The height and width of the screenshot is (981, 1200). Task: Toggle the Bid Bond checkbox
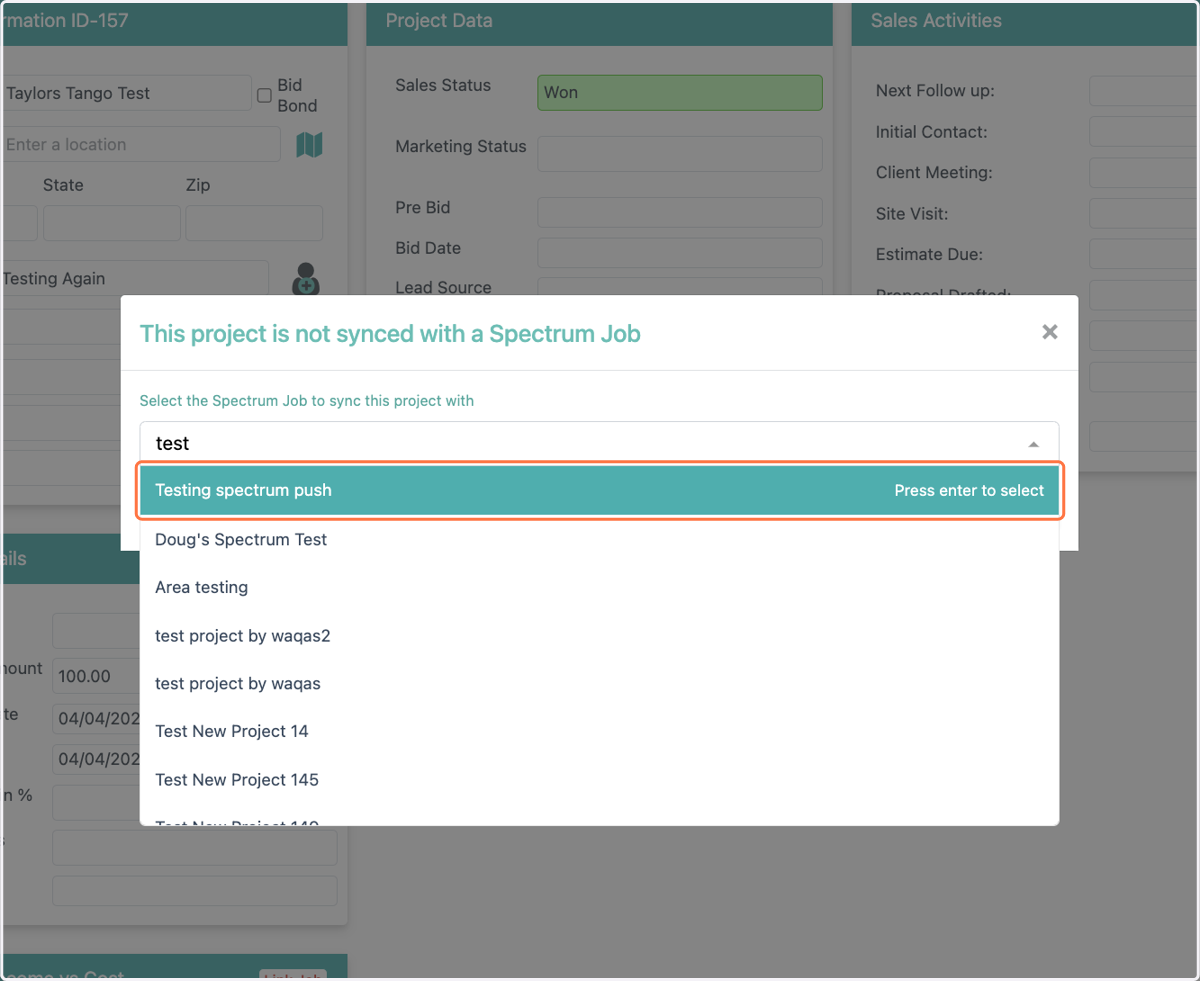point(264,95)
